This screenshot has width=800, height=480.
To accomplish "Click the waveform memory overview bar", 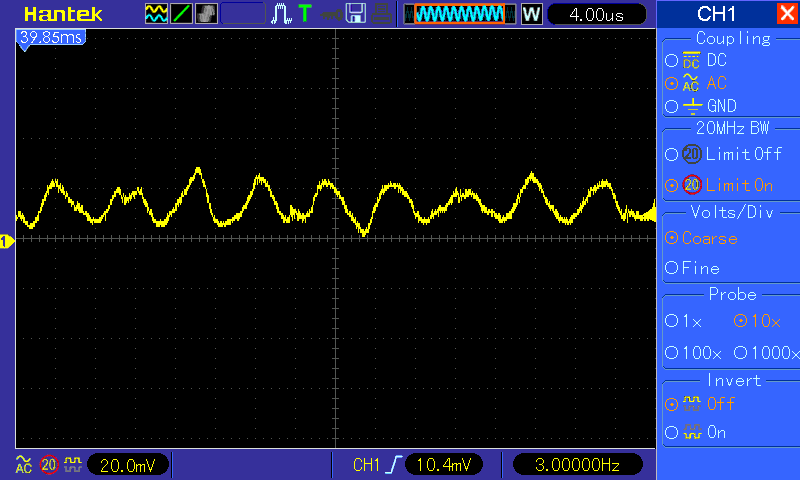I will pos(460,14).
